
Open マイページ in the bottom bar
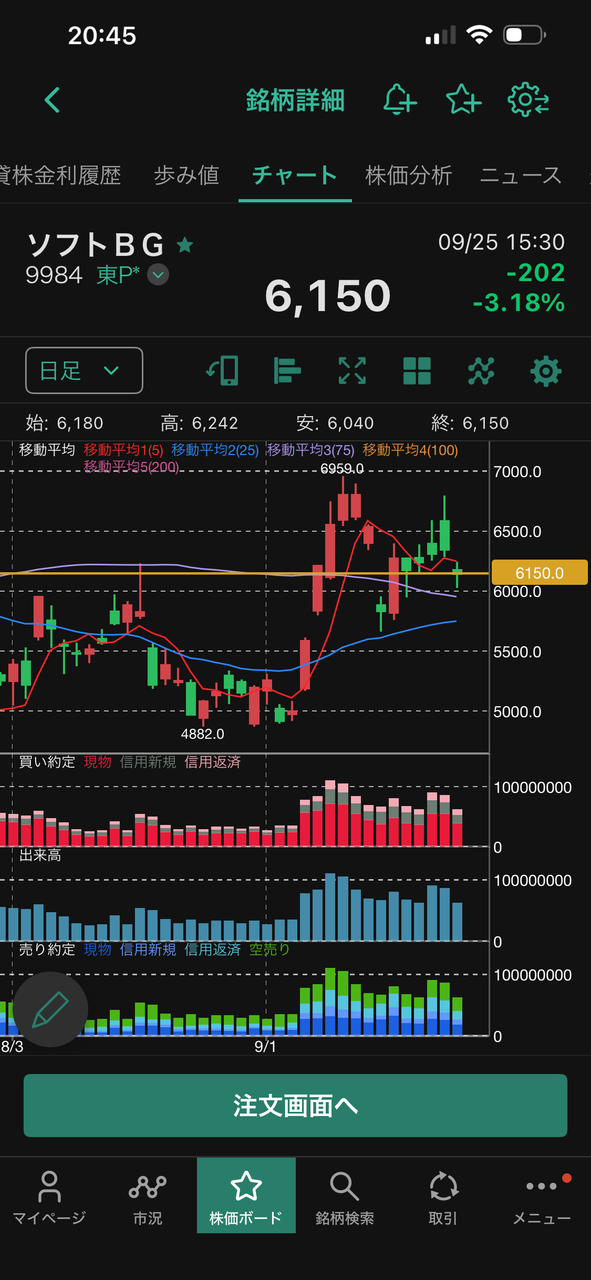click(x=49, y=1195)
